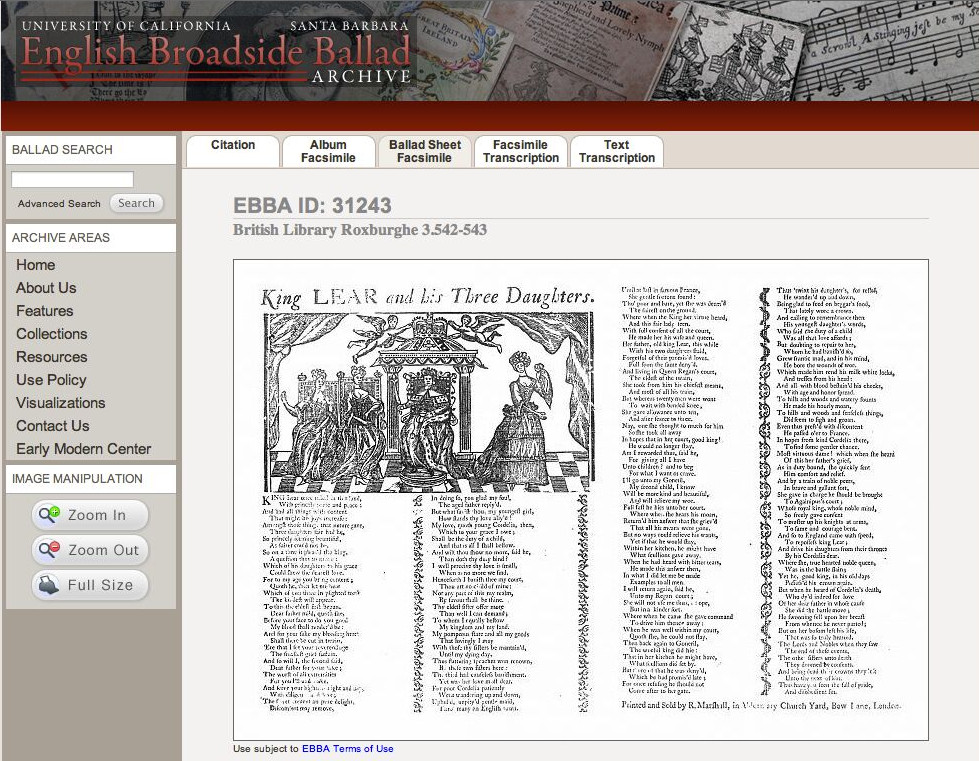
Task: Click the Full Size button label
Action: pos(101,585)
